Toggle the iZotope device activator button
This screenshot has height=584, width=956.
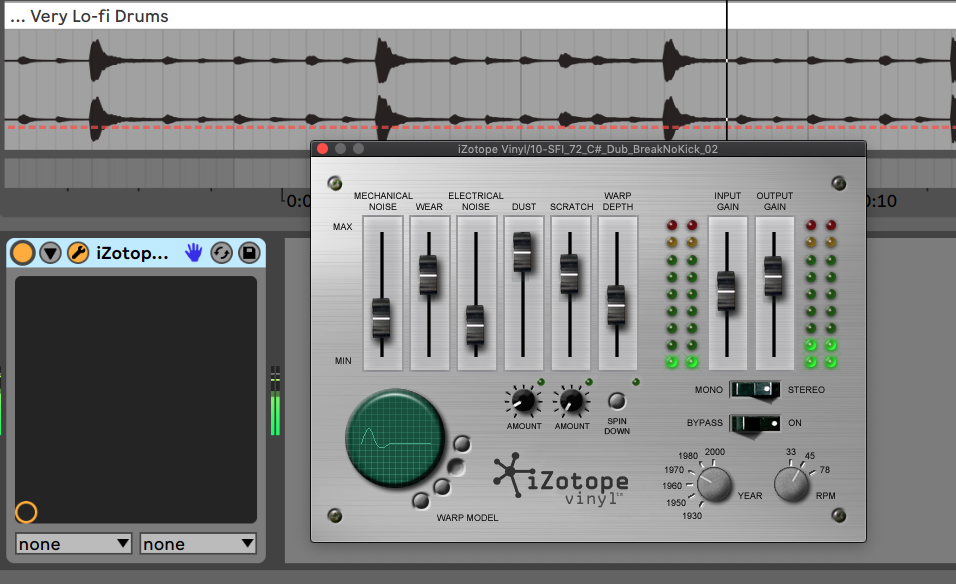23,252
